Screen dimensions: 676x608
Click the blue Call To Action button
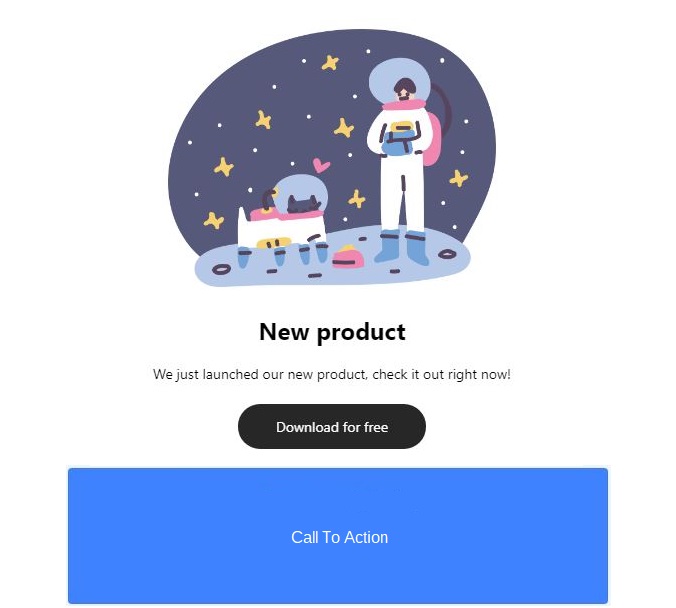(x=338, y=536)
